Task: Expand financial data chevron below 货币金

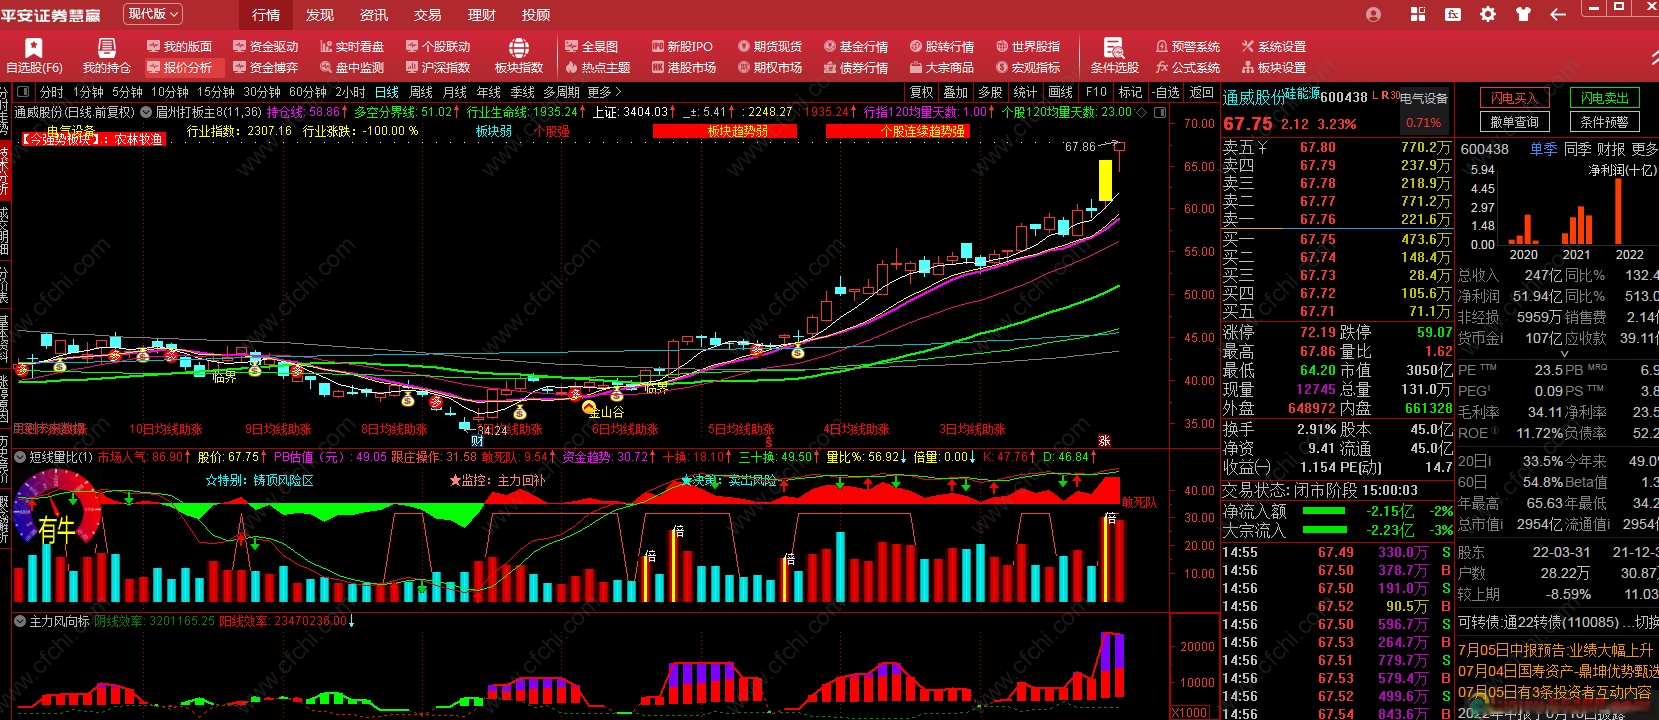Action: click(1565, 353)
